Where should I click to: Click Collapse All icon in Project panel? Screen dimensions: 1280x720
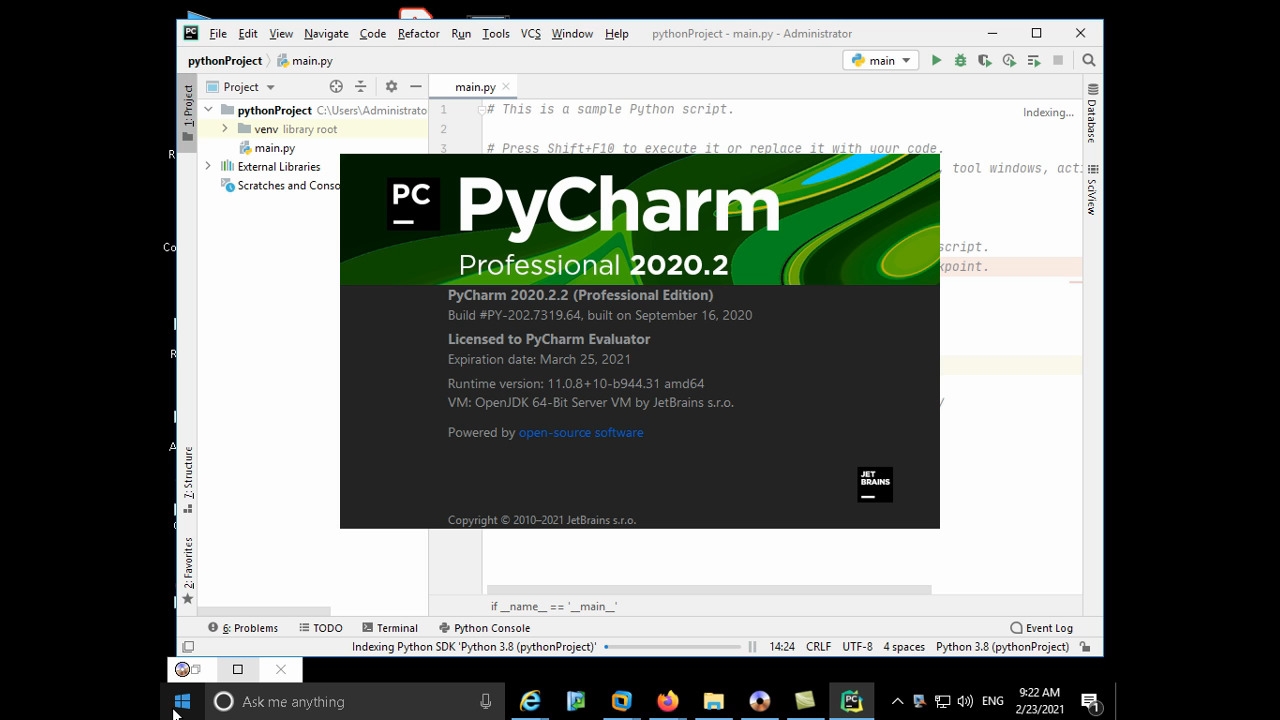[x=361, y=87]
